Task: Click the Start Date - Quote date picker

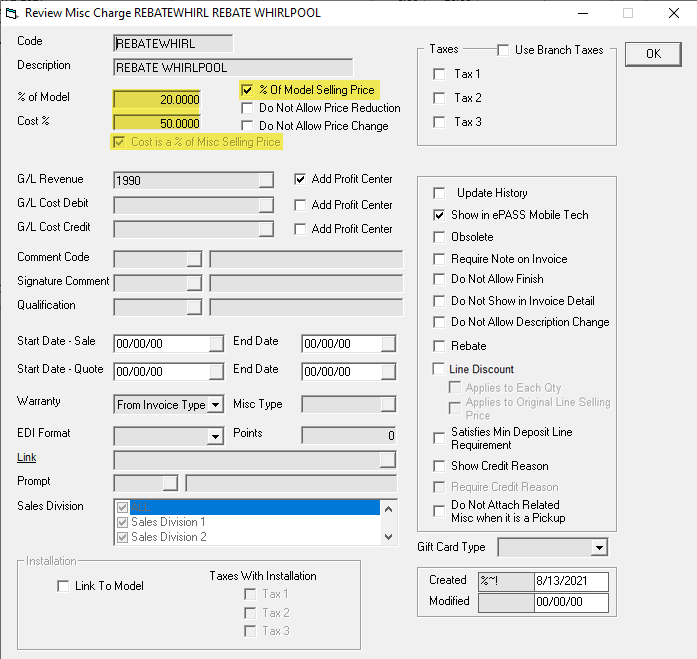Action: coord(216,371)
